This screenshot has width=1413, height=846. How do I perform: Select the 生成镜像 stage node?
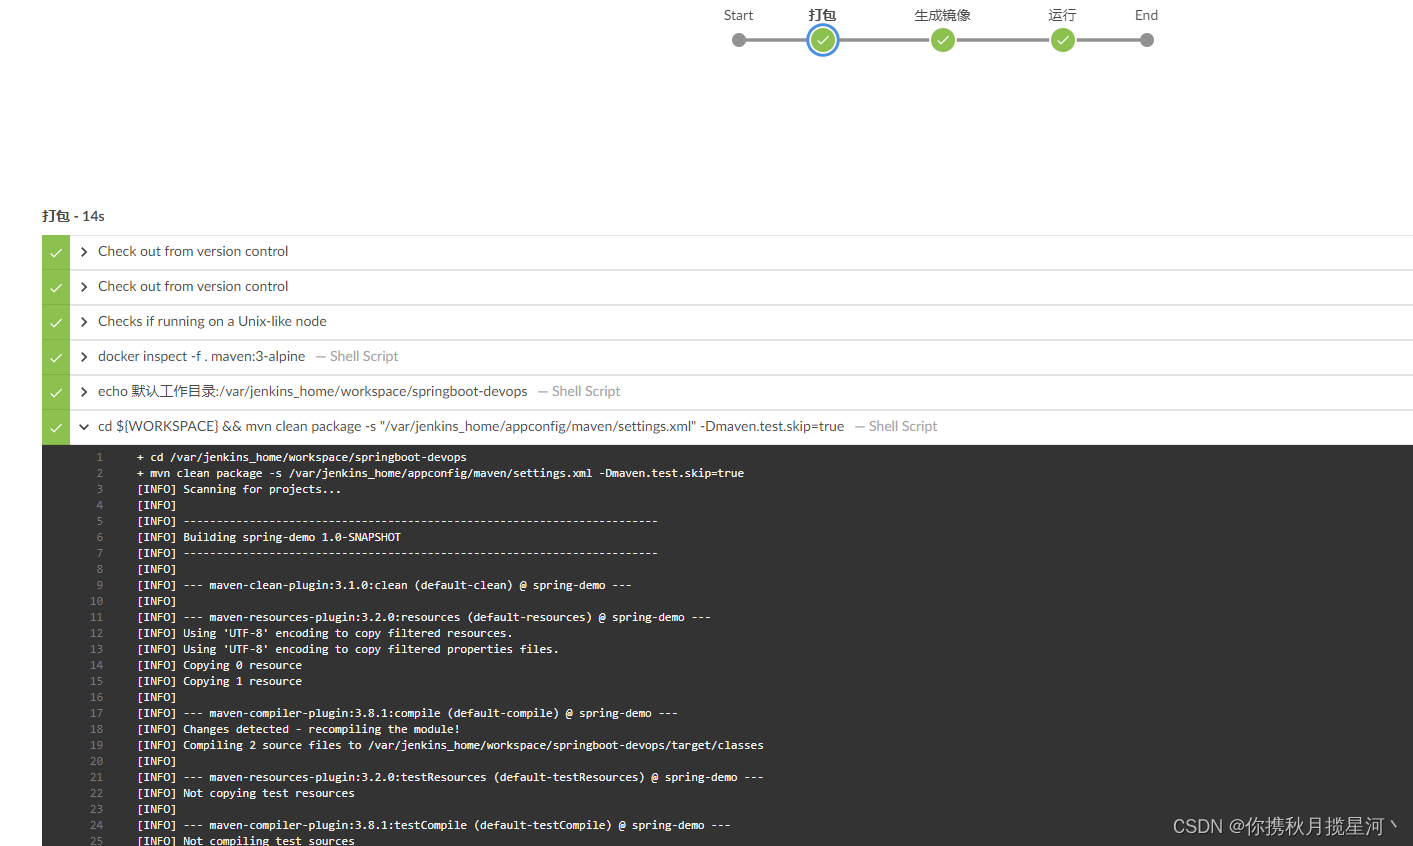943,40
